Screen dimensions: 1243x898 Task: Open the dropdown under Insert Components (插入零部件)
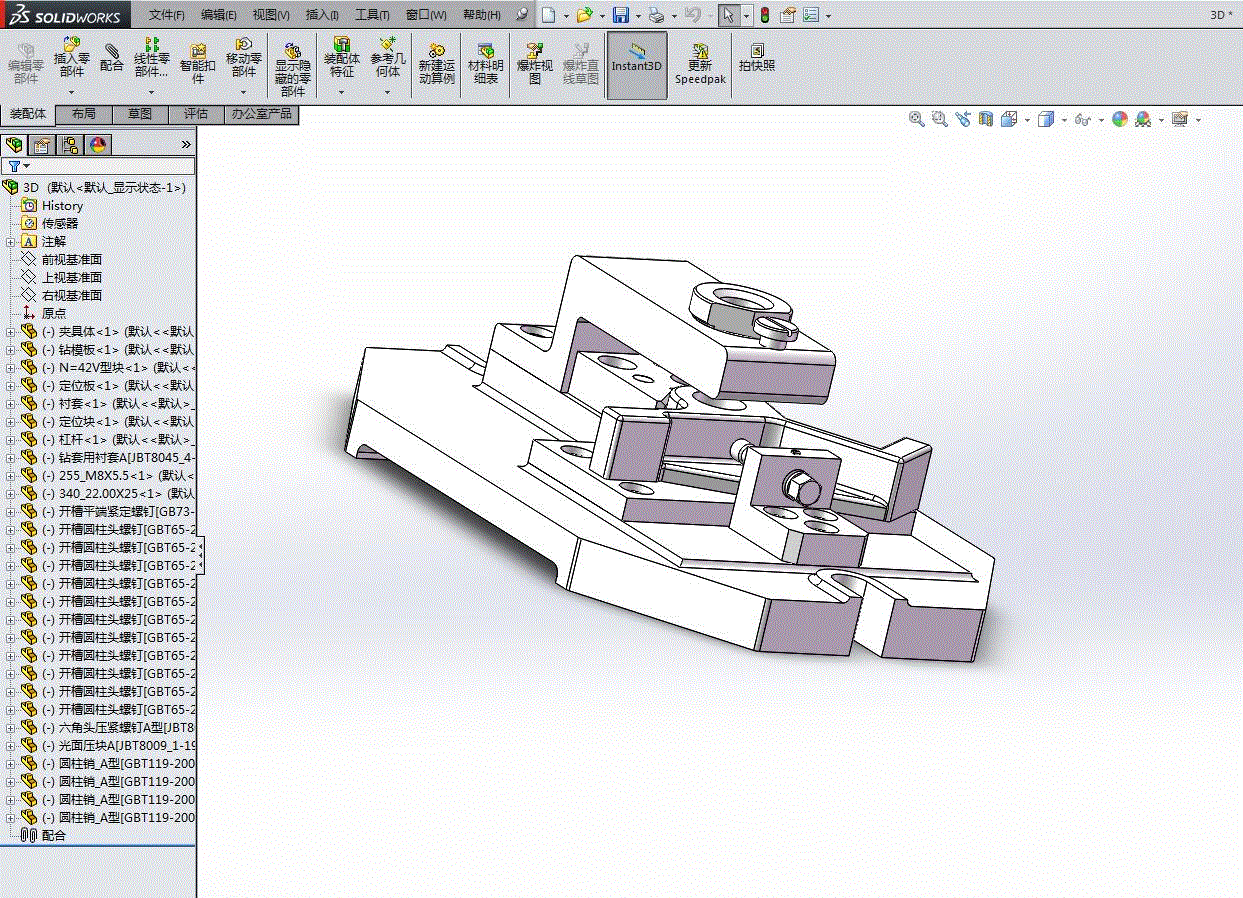(x=71, y=91)
